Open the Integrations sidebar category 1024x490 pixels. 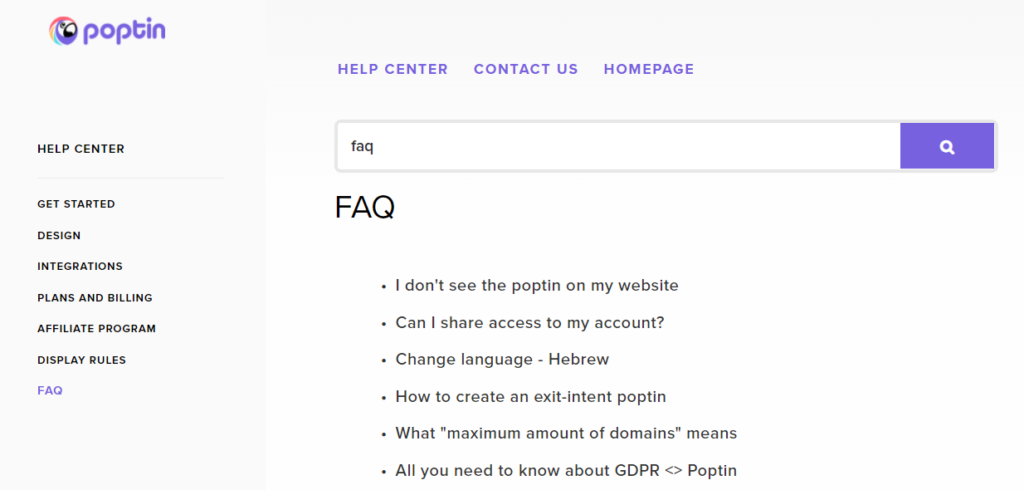tap(80, 267)
